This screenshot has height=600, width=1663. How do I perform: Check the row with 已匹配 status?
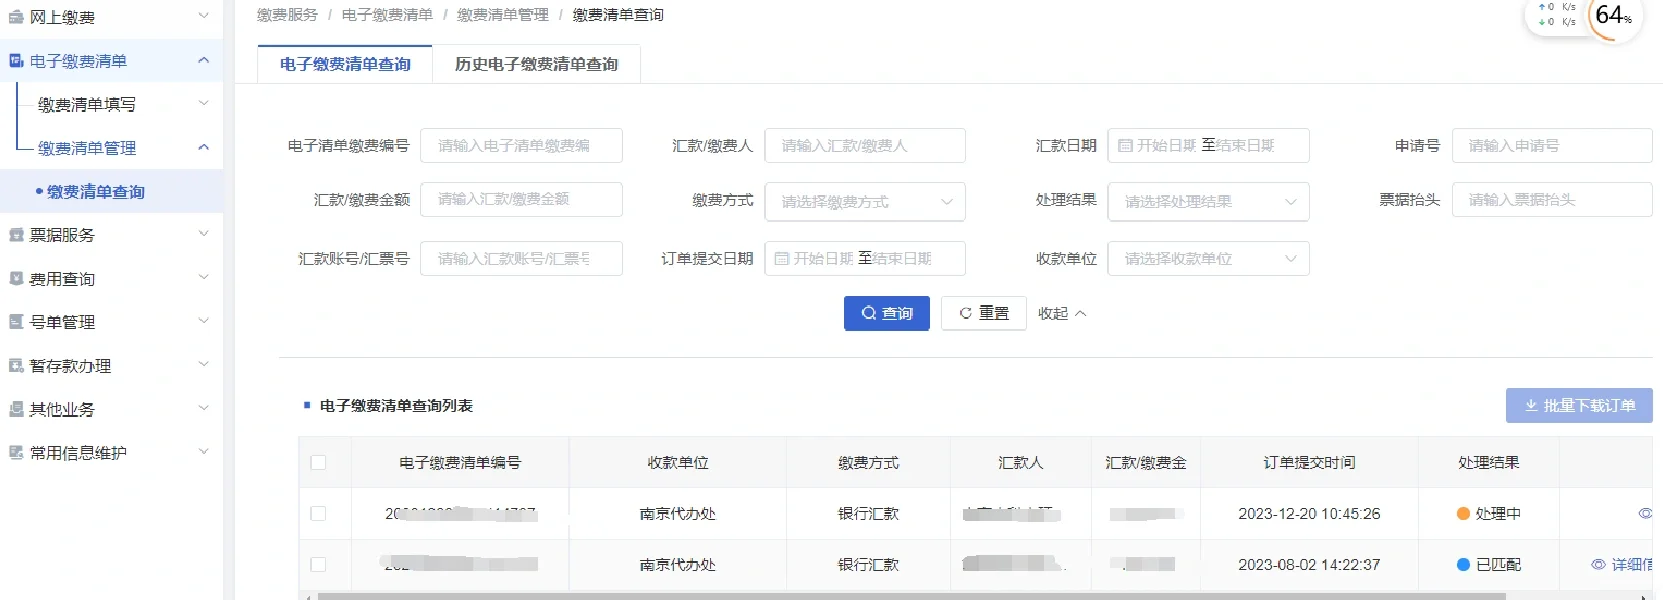tap(318, 565)
